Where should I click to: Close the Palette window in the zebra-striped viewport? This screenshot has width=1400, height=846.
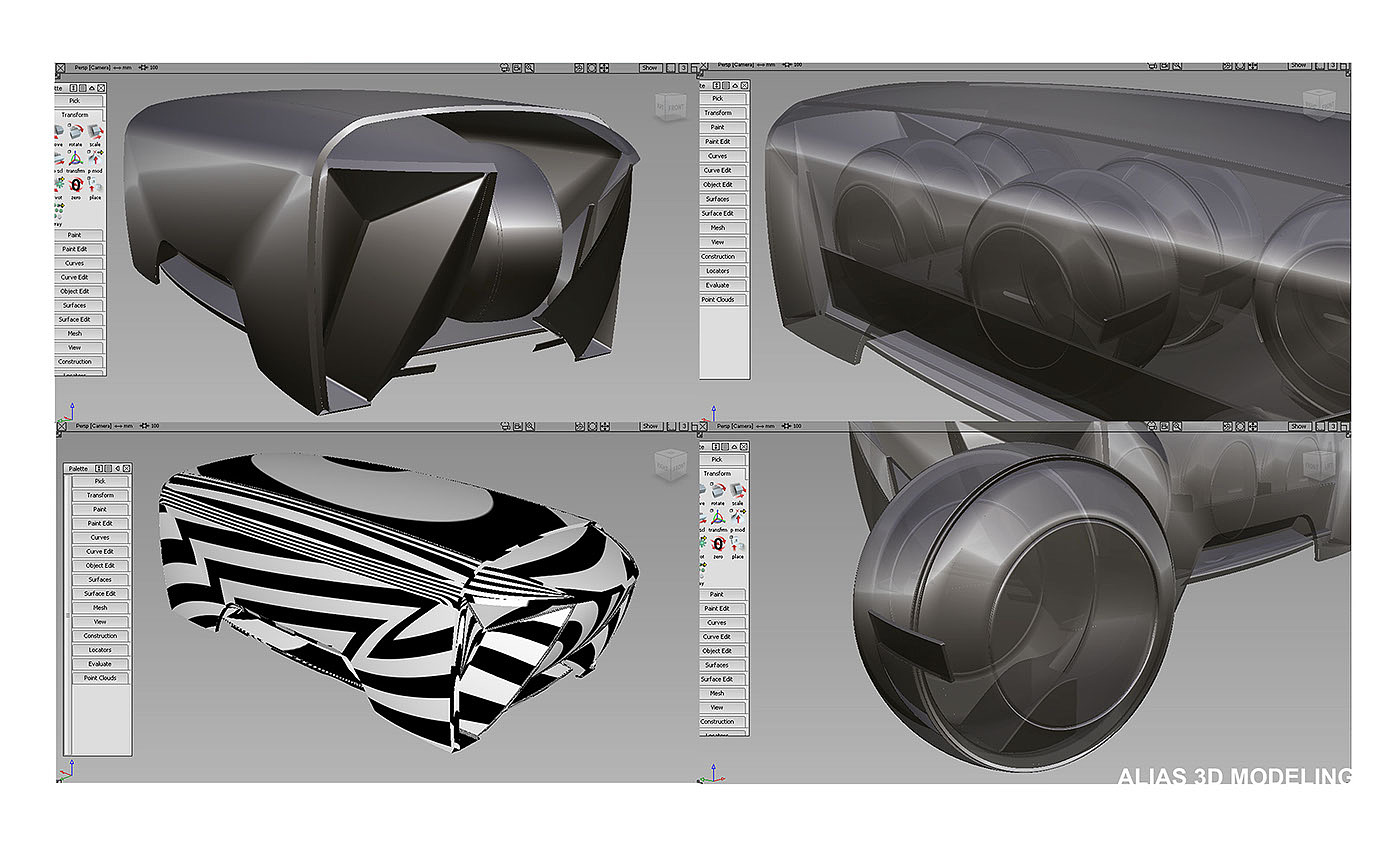pos(127,468)
